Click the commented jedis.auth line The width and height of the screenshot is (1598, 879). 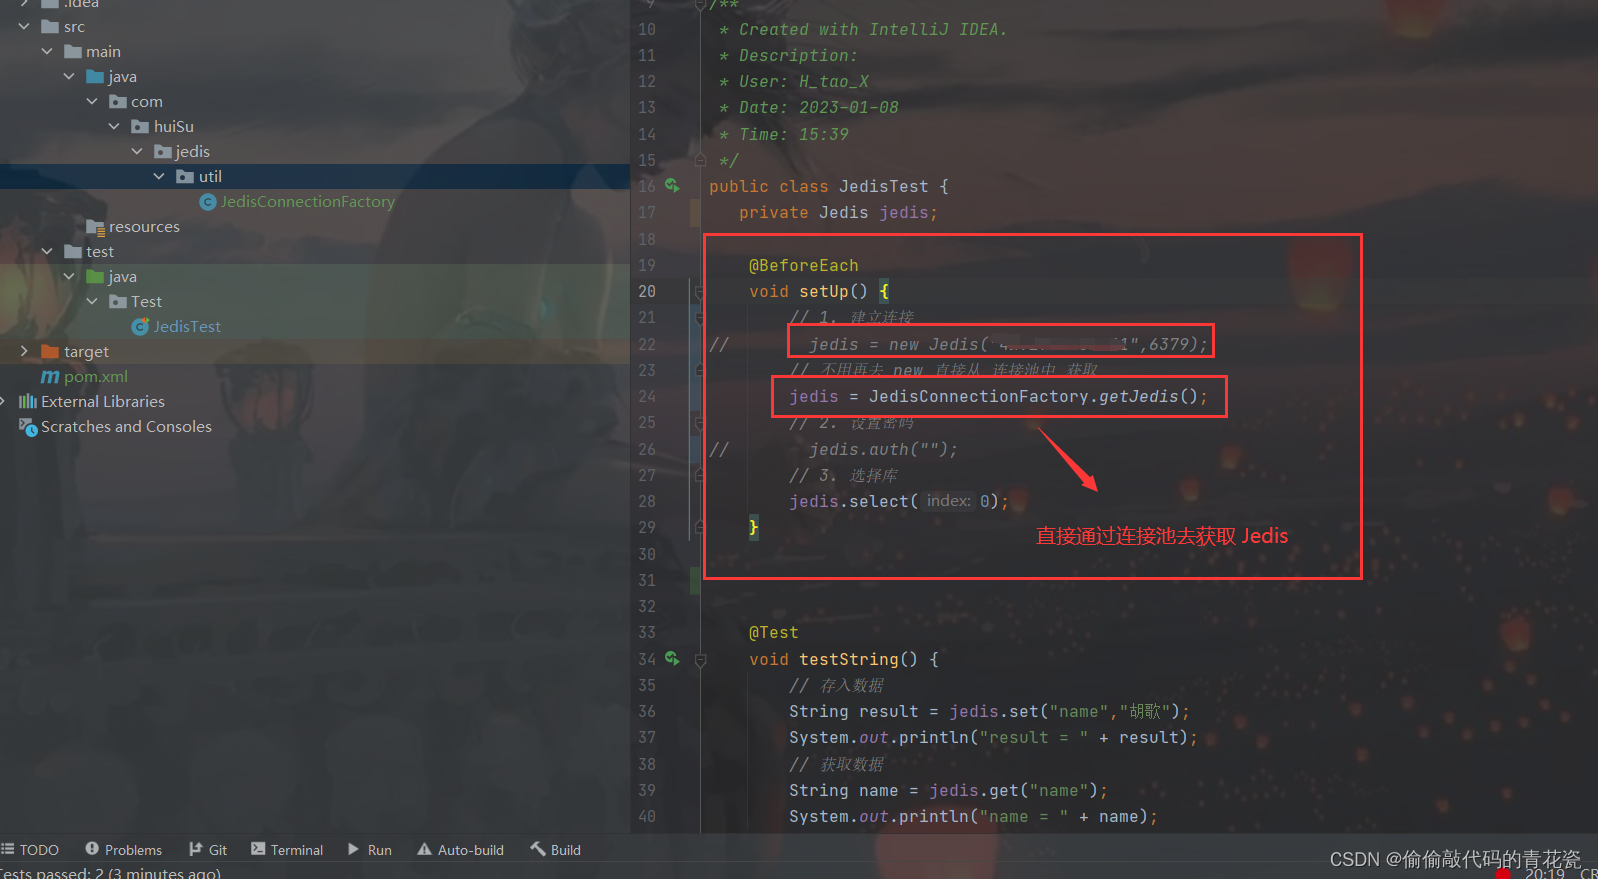[883, 450]
